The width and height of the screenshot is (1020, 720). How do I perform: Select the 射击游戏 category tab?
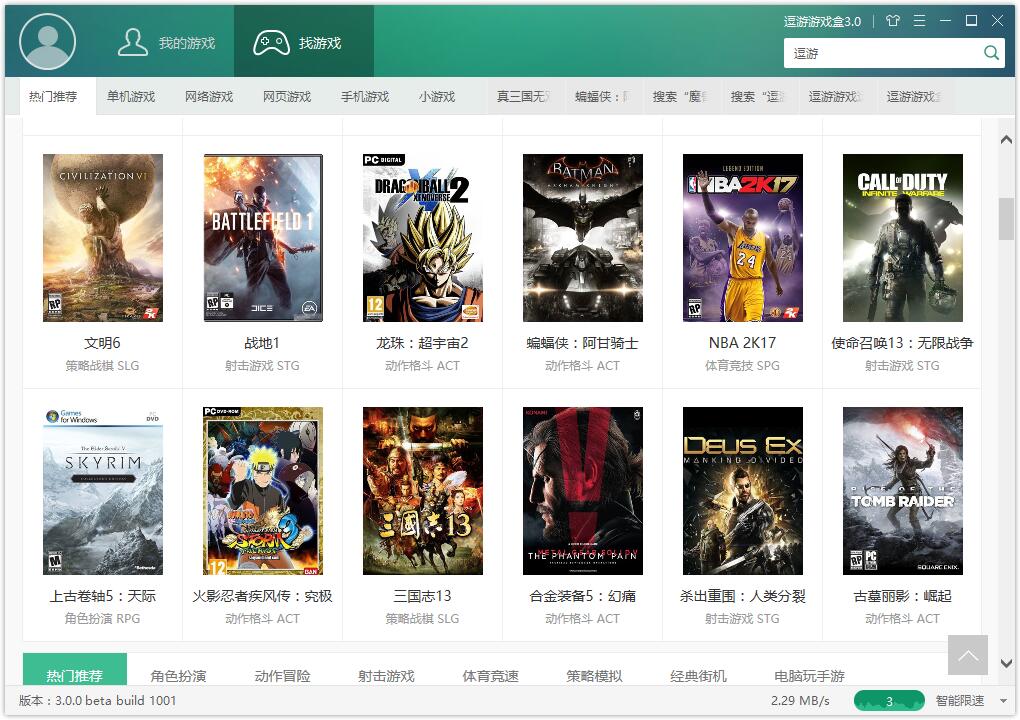click(386, 676)
